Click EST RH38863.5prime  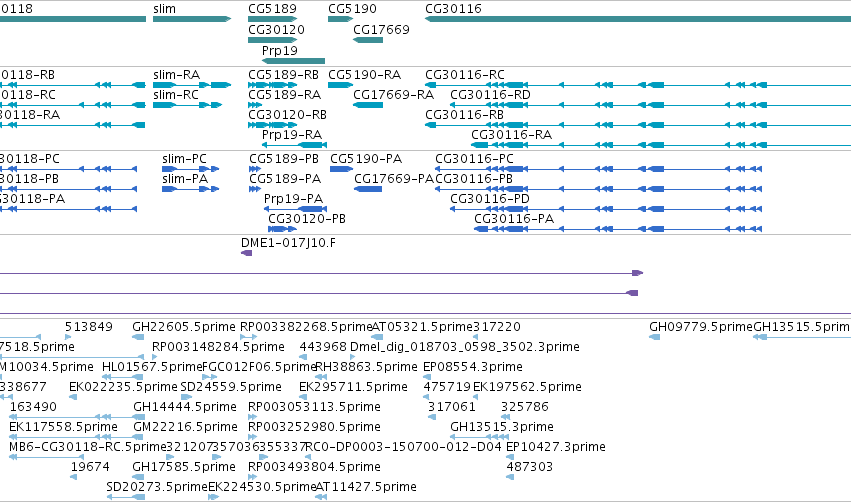pyautogui.click(x=366, y=367)
